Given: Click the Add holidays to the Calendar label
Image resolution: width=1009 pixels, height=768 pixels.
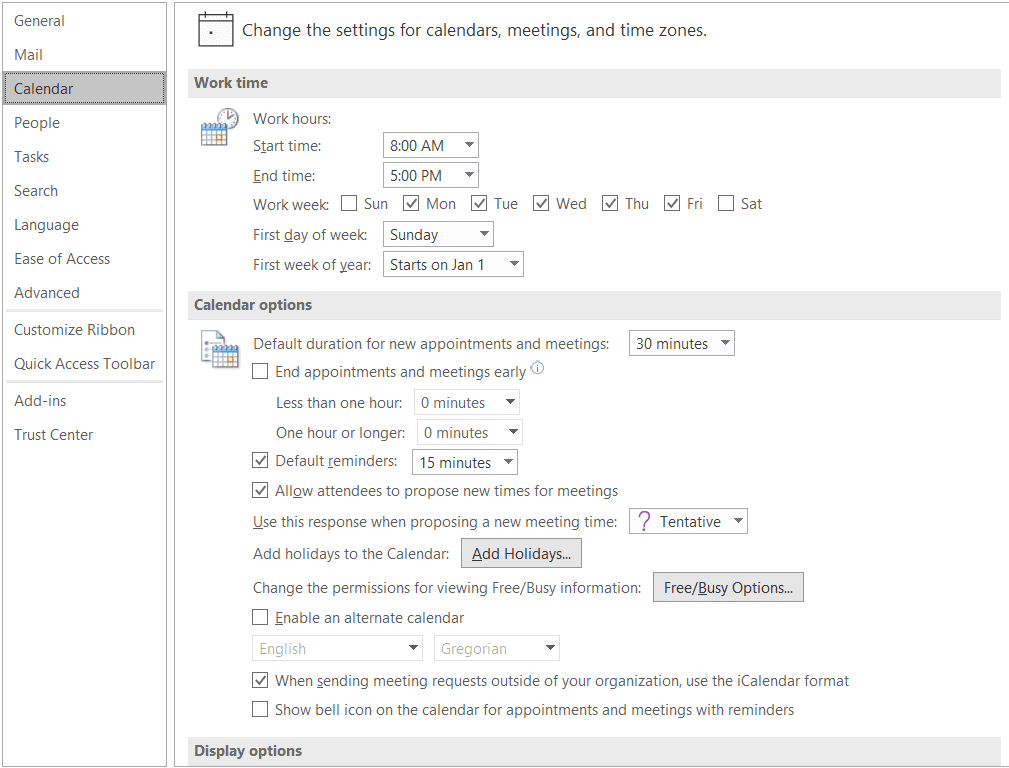Looking at the screenshot, I should (x=351, y=554).
